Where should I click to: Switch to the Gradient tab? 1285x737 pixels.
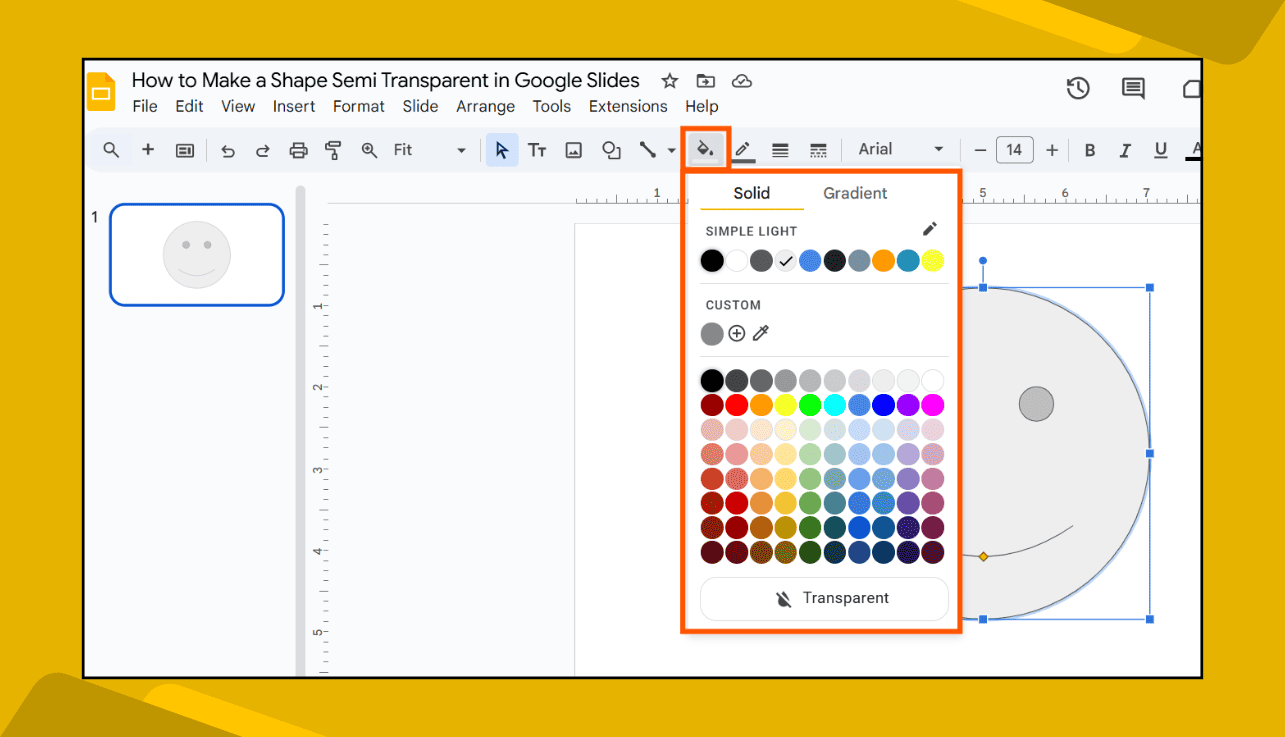click(x=855, y=193)
